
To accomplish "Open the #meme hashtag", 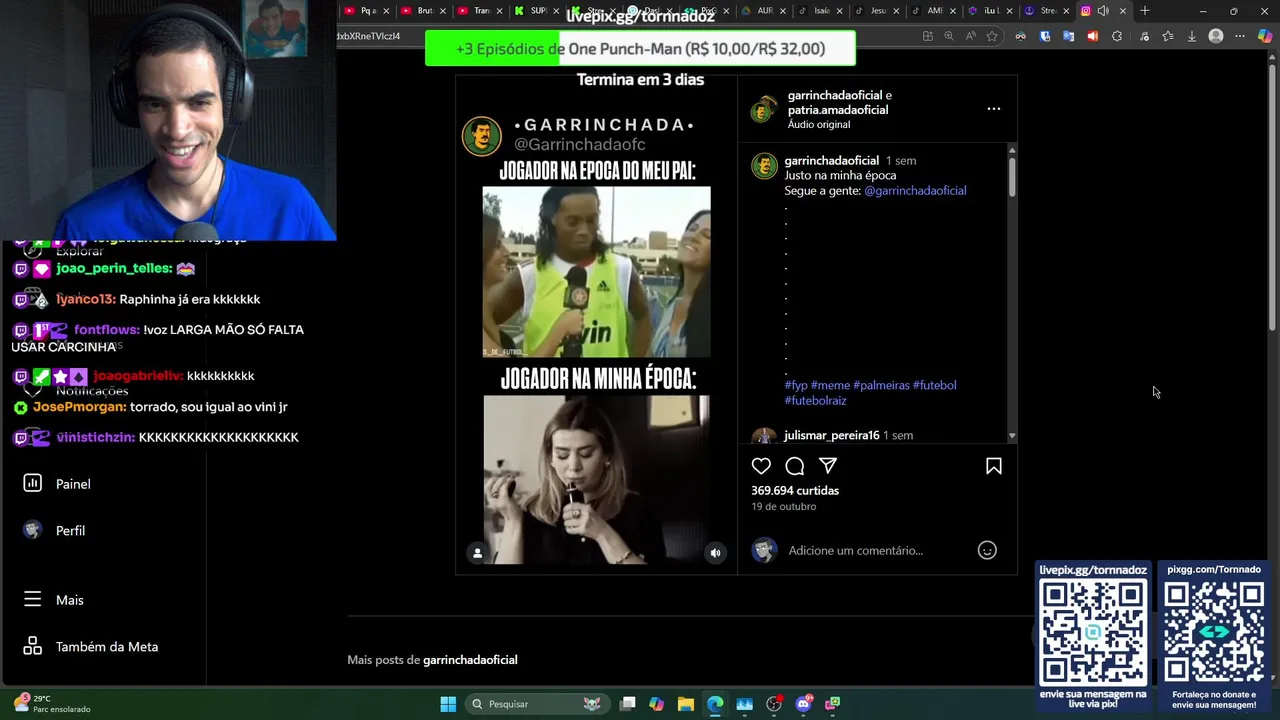I will (830, 385).
